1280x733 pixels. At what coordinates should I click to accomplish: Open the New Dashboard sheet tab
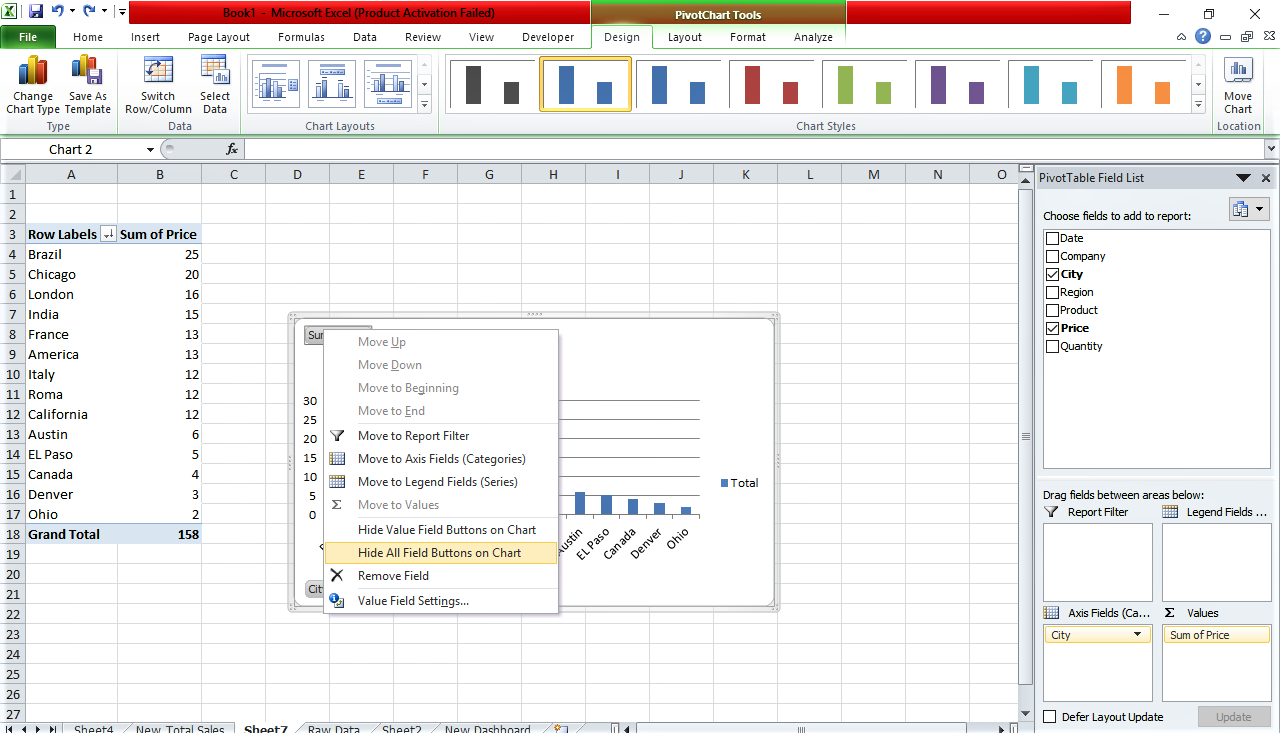pos(488,729)
